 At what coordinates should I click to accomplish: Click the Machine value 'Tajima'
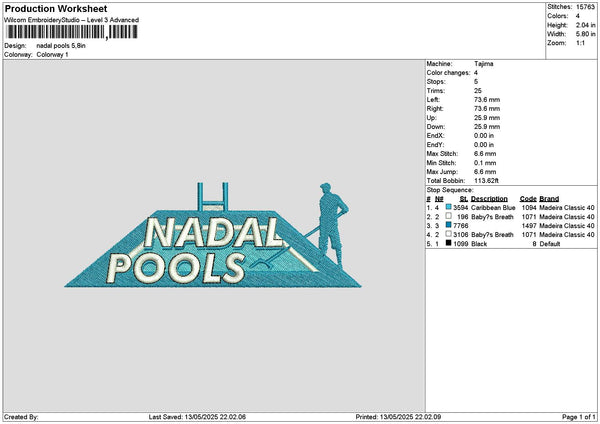pos(484,64)
